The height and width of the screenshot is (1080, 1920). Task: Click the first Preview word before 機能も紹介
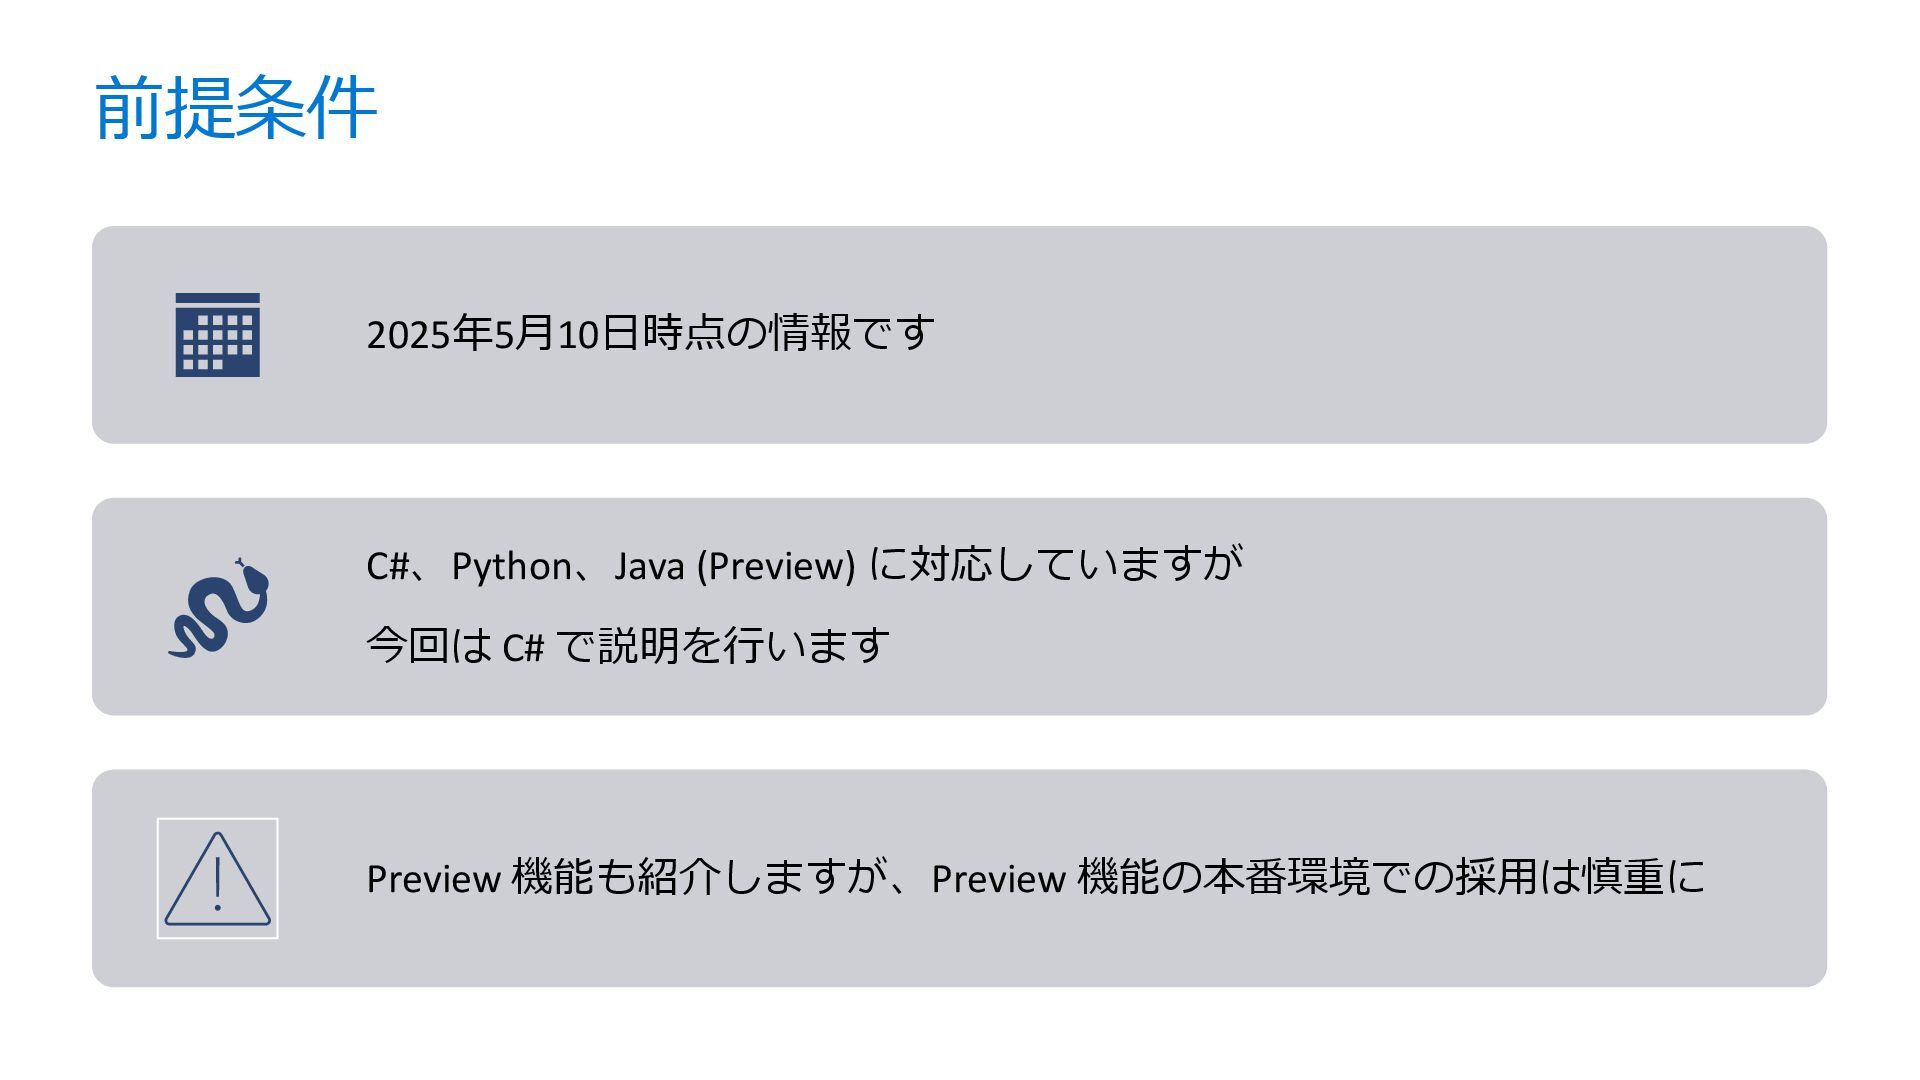pyautogui.click(x=433, y=879)
